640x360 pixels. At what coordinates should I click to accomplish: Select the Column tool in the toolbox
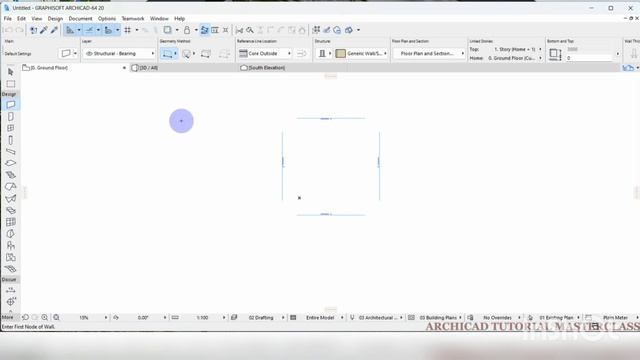(x=11, y=140)
